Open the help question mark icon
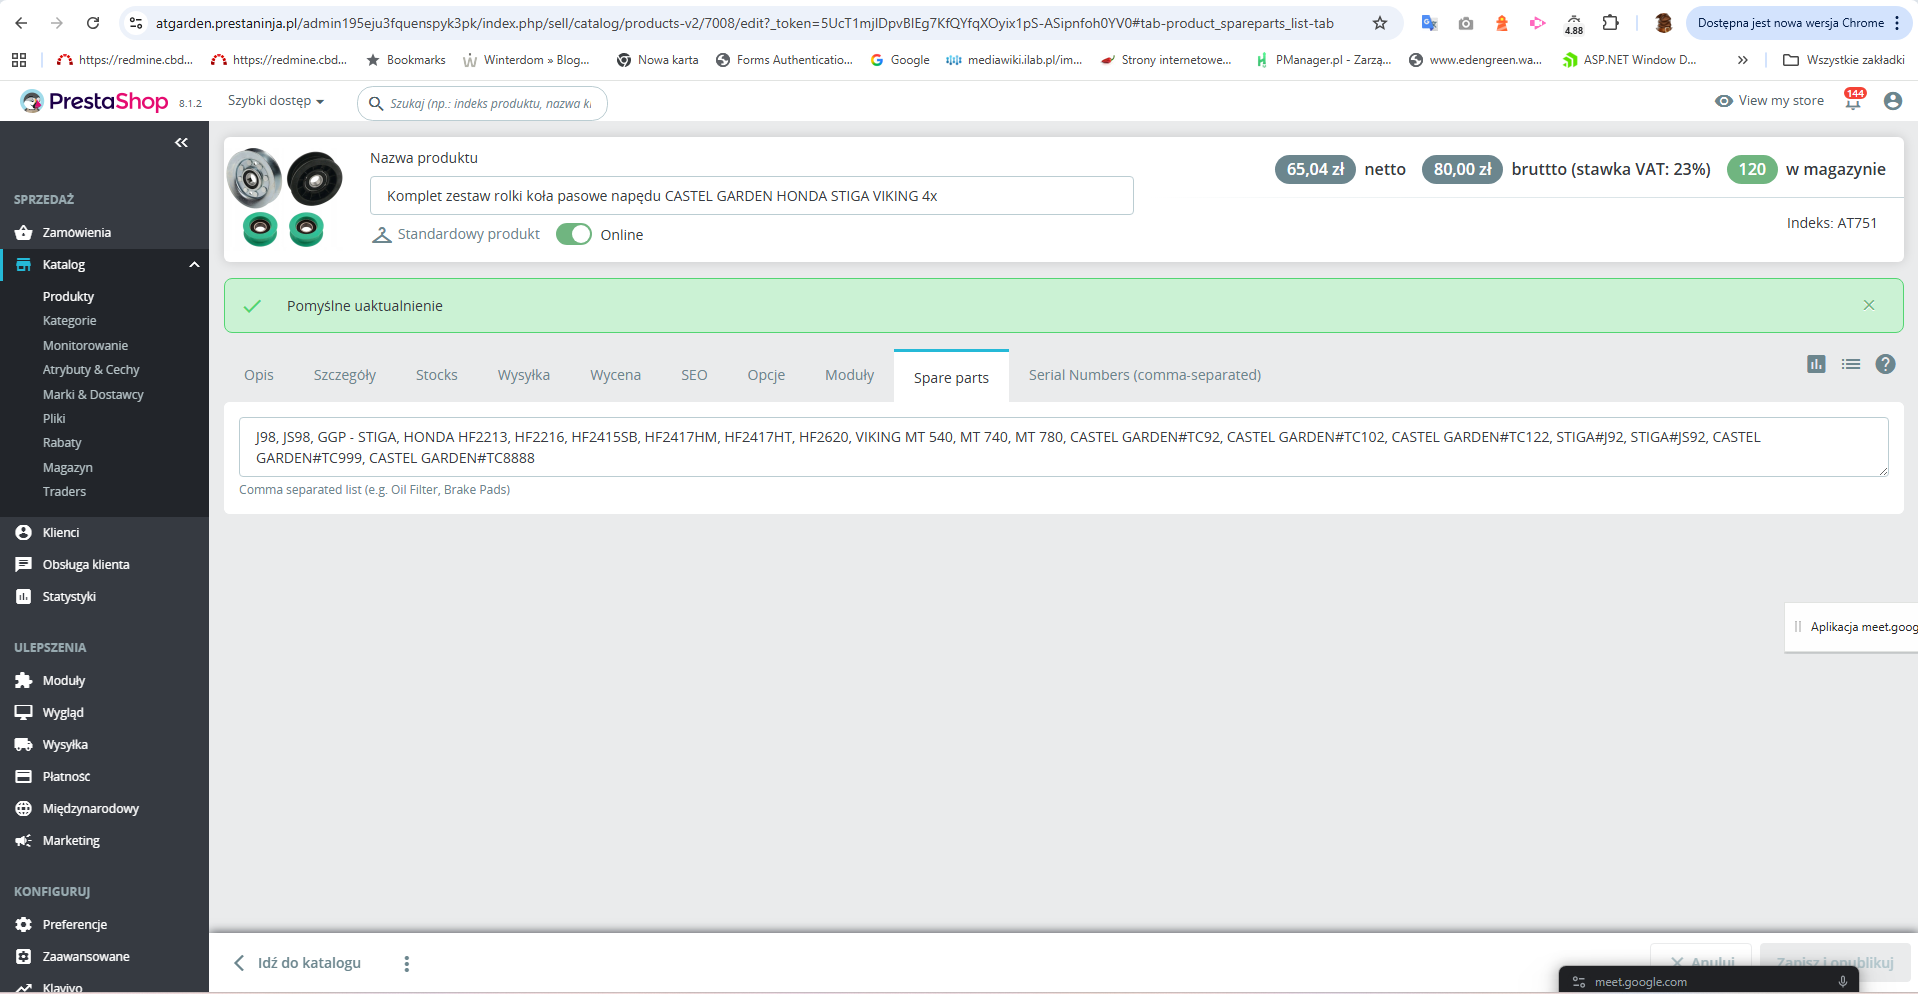Screen dimensions: 1918x994 1885,364
